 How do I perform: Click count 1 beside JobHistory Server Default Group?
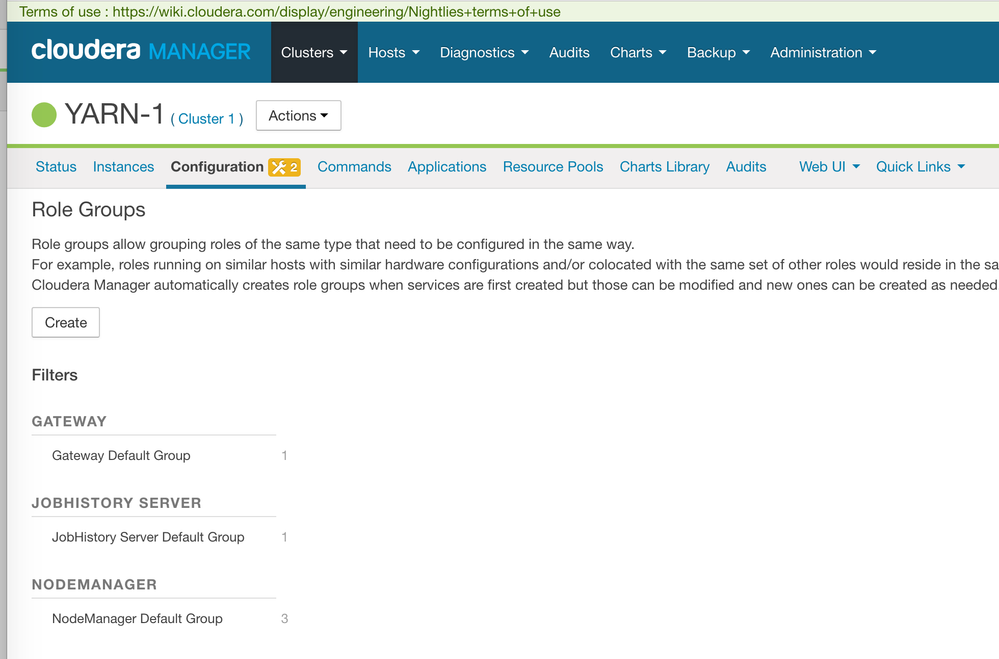point(284,537)
